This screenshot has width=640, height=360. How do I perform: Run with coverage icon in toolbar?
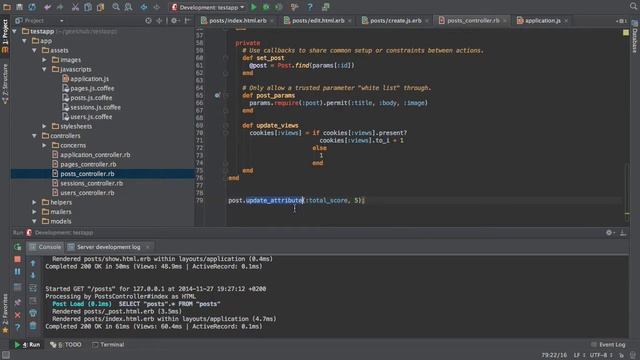click(x=279, y=7)
